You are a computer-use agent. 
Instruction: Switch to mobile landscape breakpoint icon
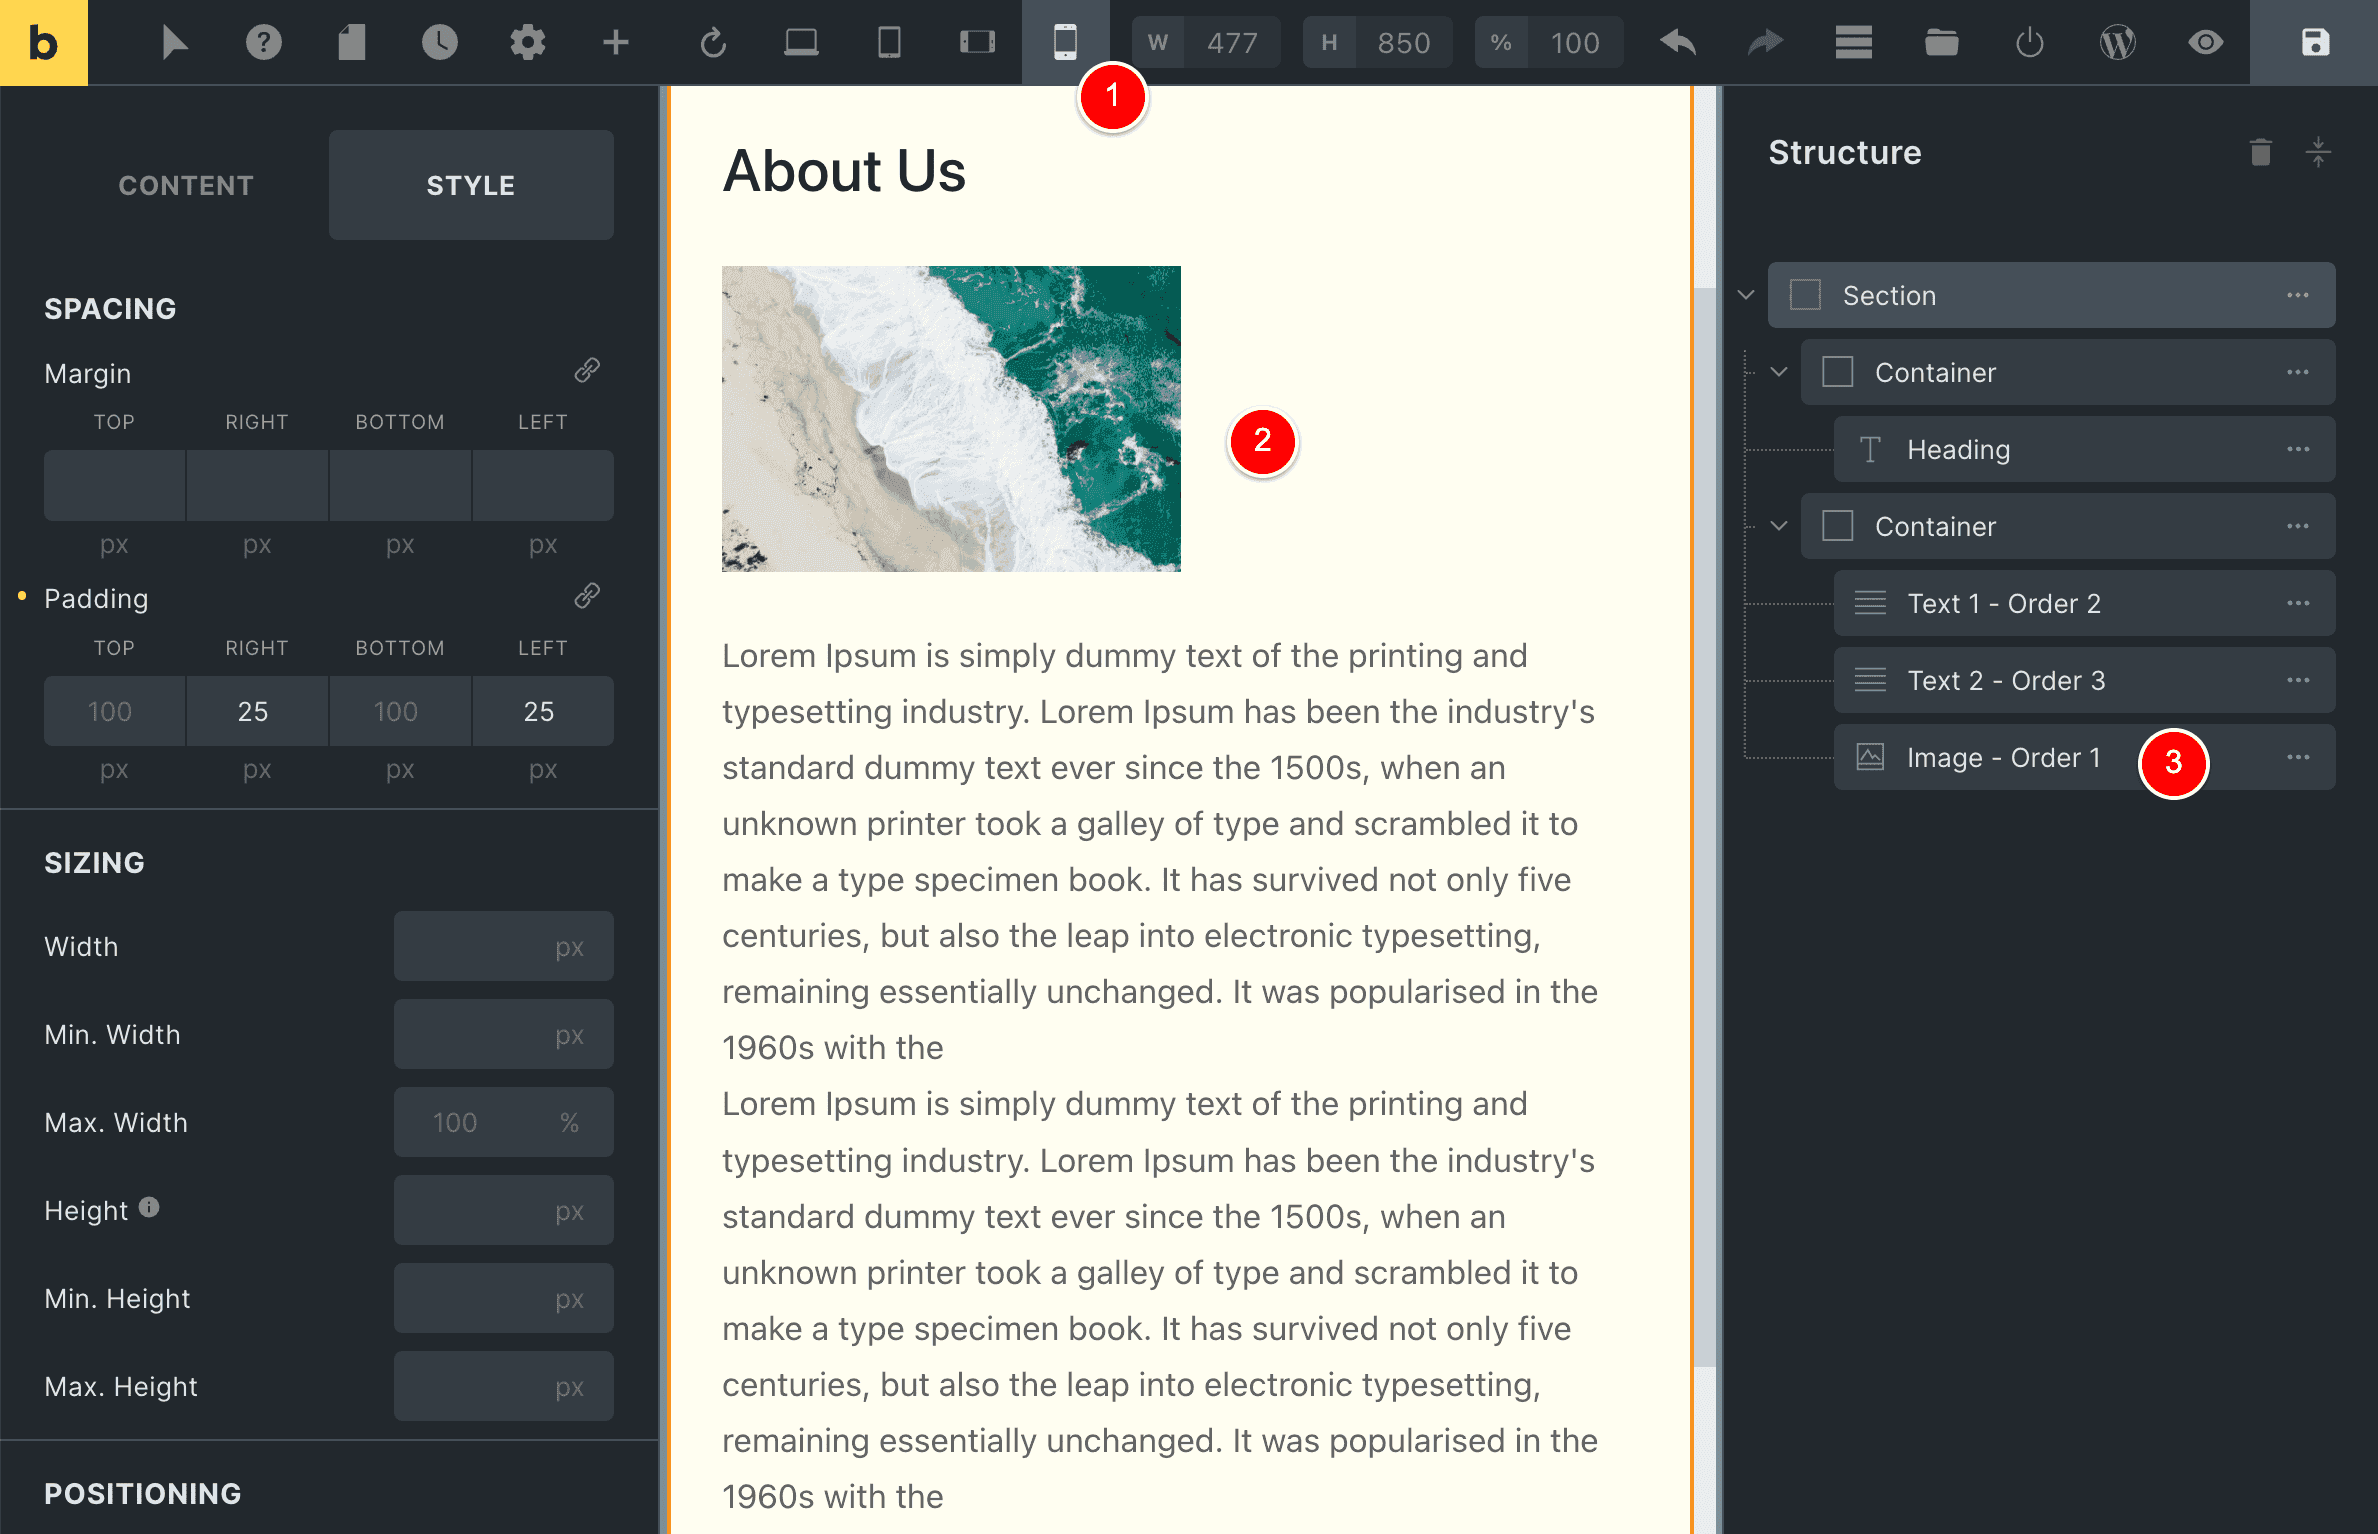977,42
